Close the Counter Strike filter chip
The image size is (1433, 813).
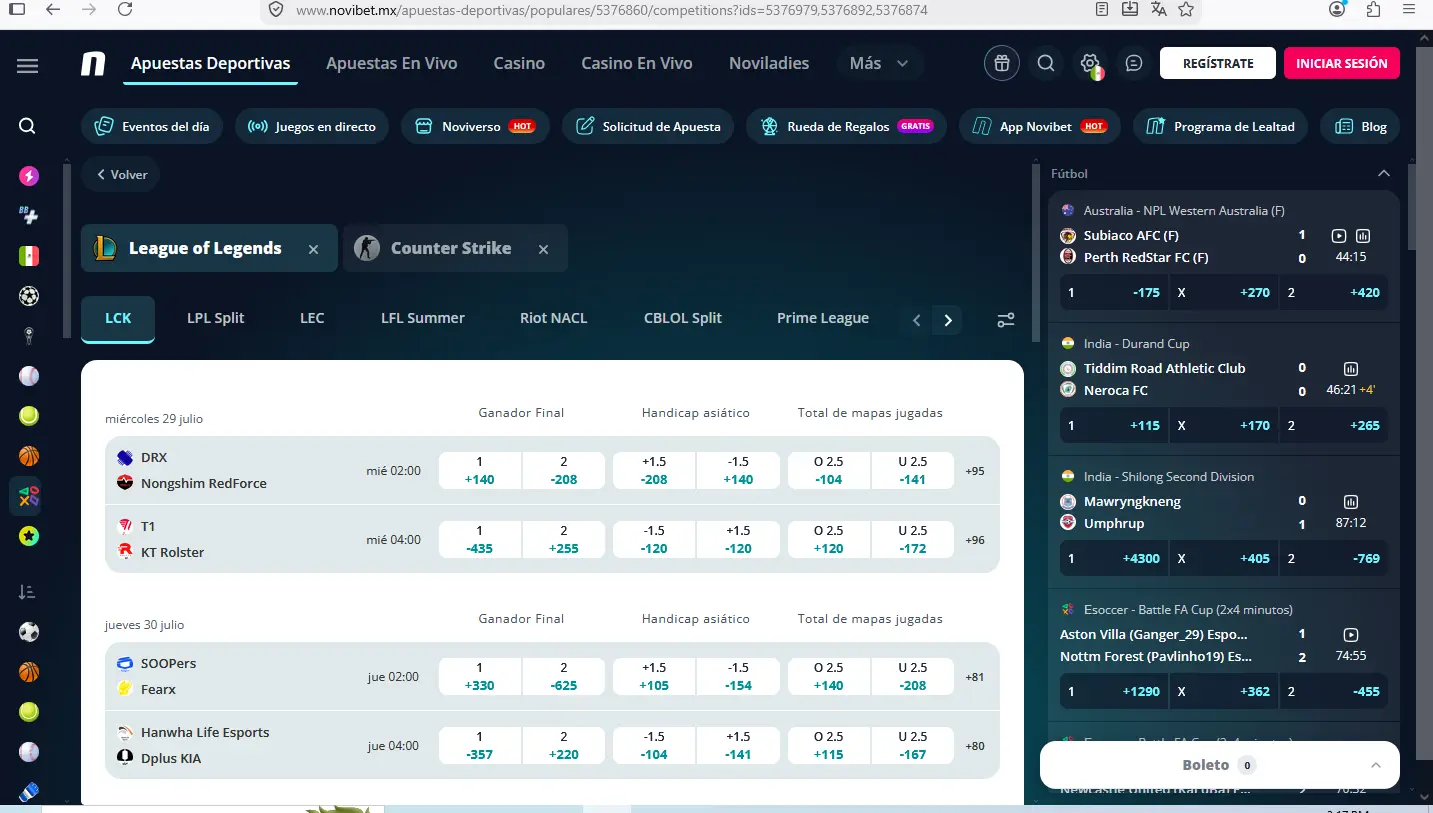(x=543, y=249)
